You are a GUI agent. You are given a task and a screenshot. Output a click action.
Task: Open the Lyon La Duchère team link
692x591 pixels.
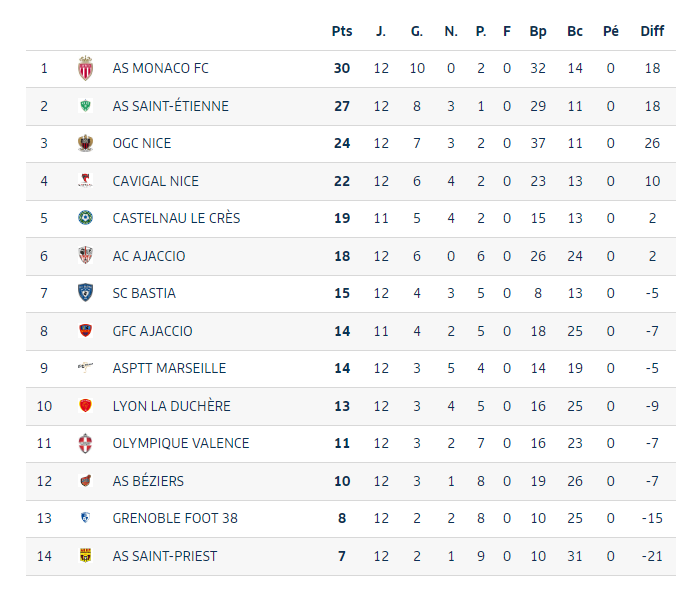171,406
